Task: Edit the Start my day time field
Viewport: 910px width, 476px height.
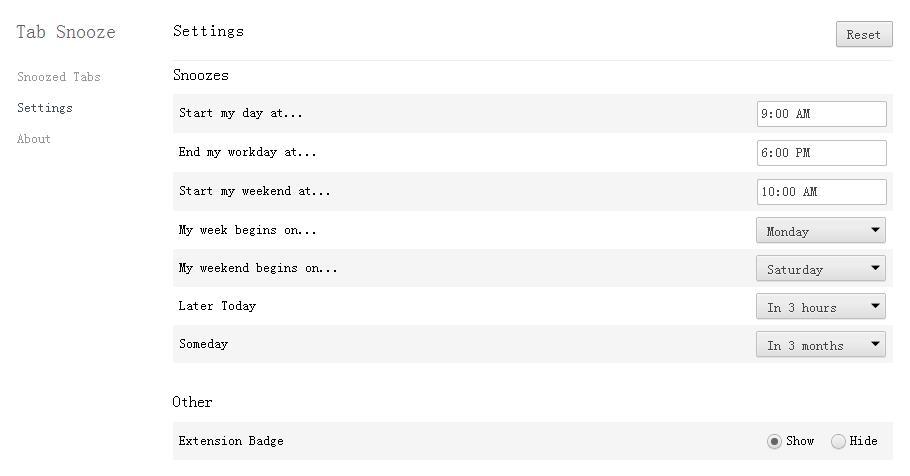Action: coord(821,114)
